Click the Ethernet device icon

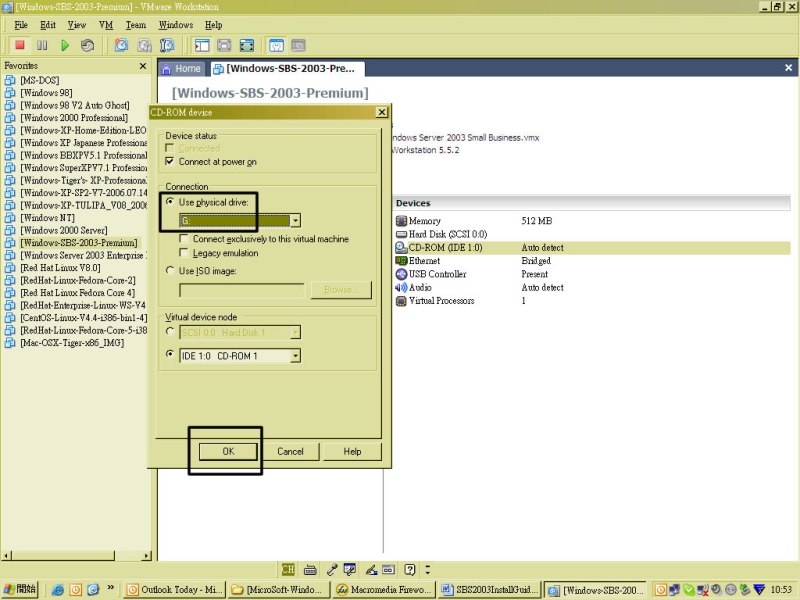tap(402, 261)
